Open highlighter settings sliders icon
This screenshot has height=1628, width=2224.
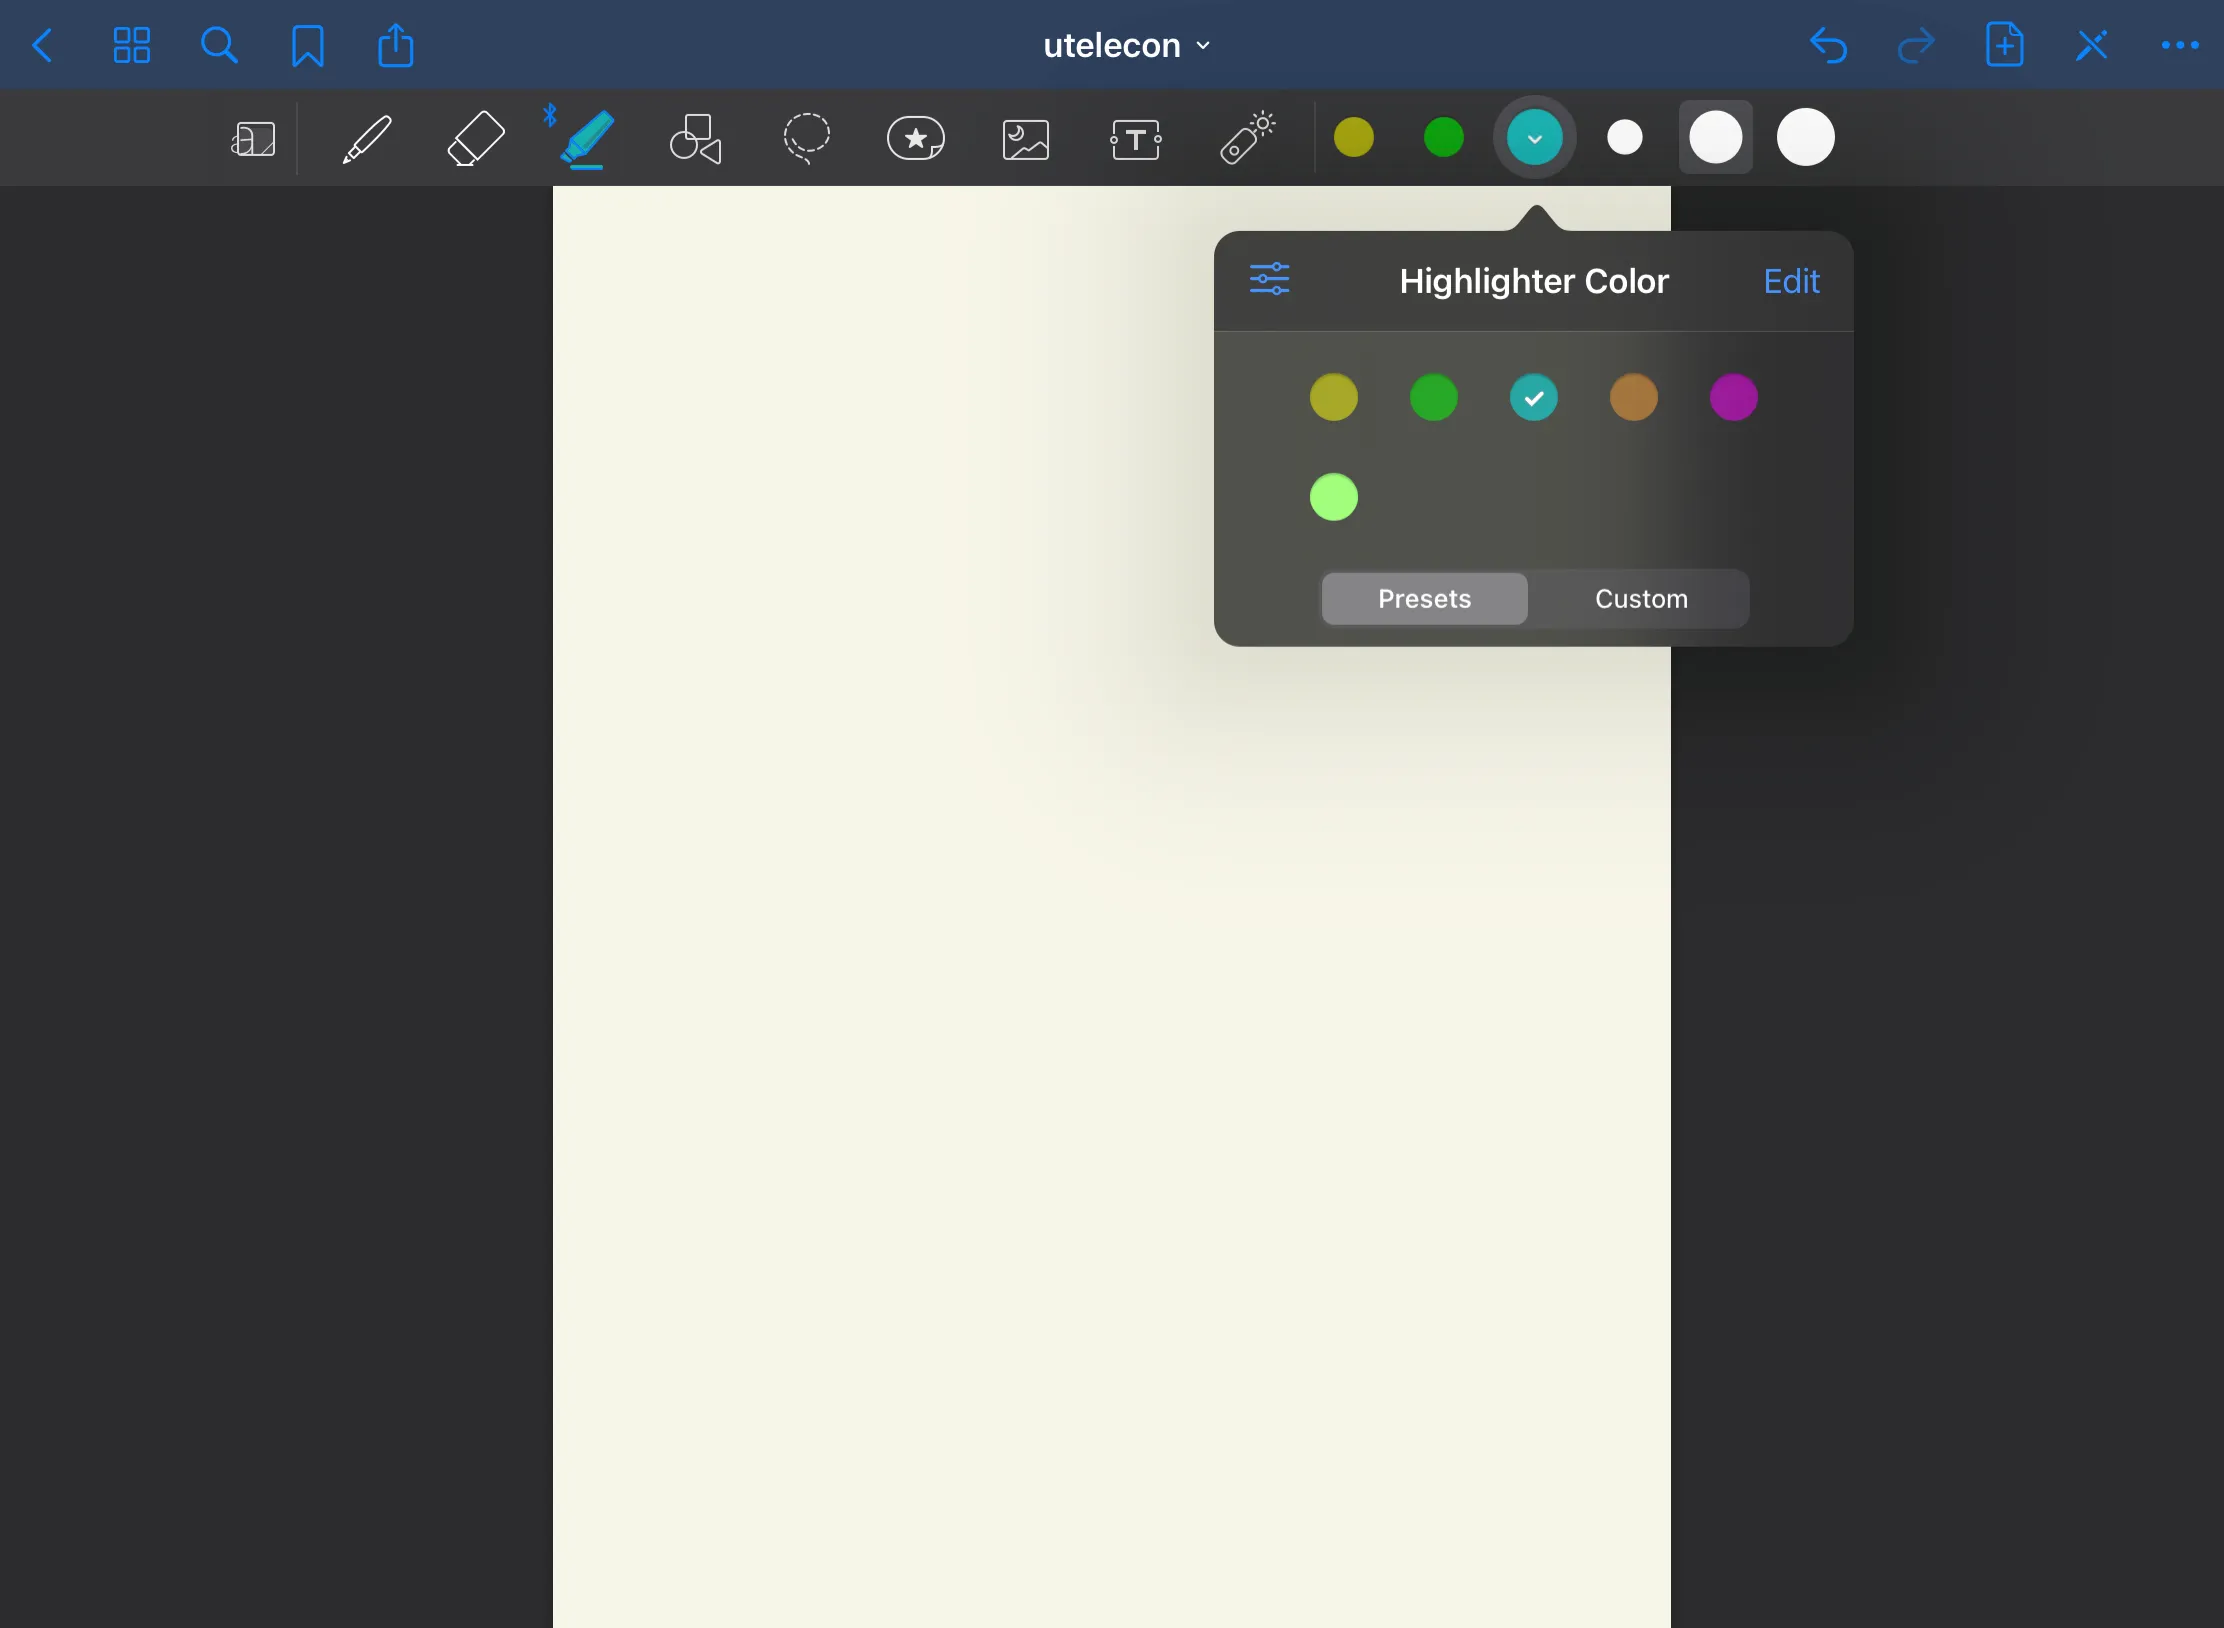tap(1270, 279)
